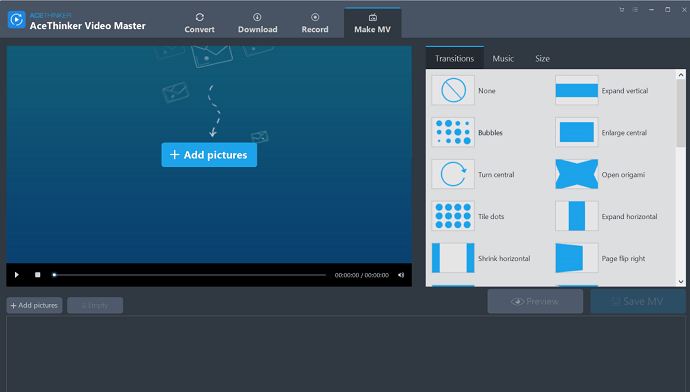Screen dimensions: 690x392
Task: Click the Bubbles transition label
Action: pyautogui.click(x=490, y=132)
